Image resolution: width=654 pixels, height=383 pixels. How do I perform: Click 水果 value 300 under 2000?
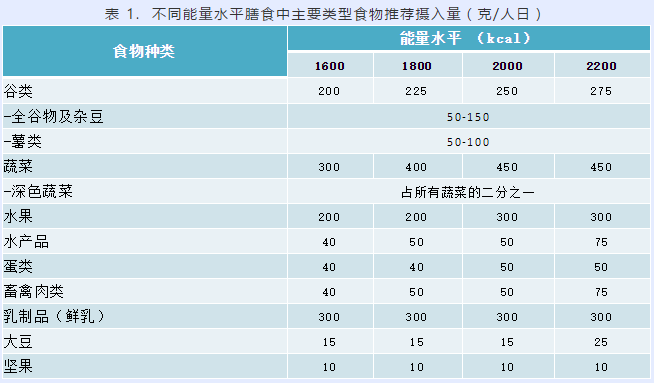[507, 217]
